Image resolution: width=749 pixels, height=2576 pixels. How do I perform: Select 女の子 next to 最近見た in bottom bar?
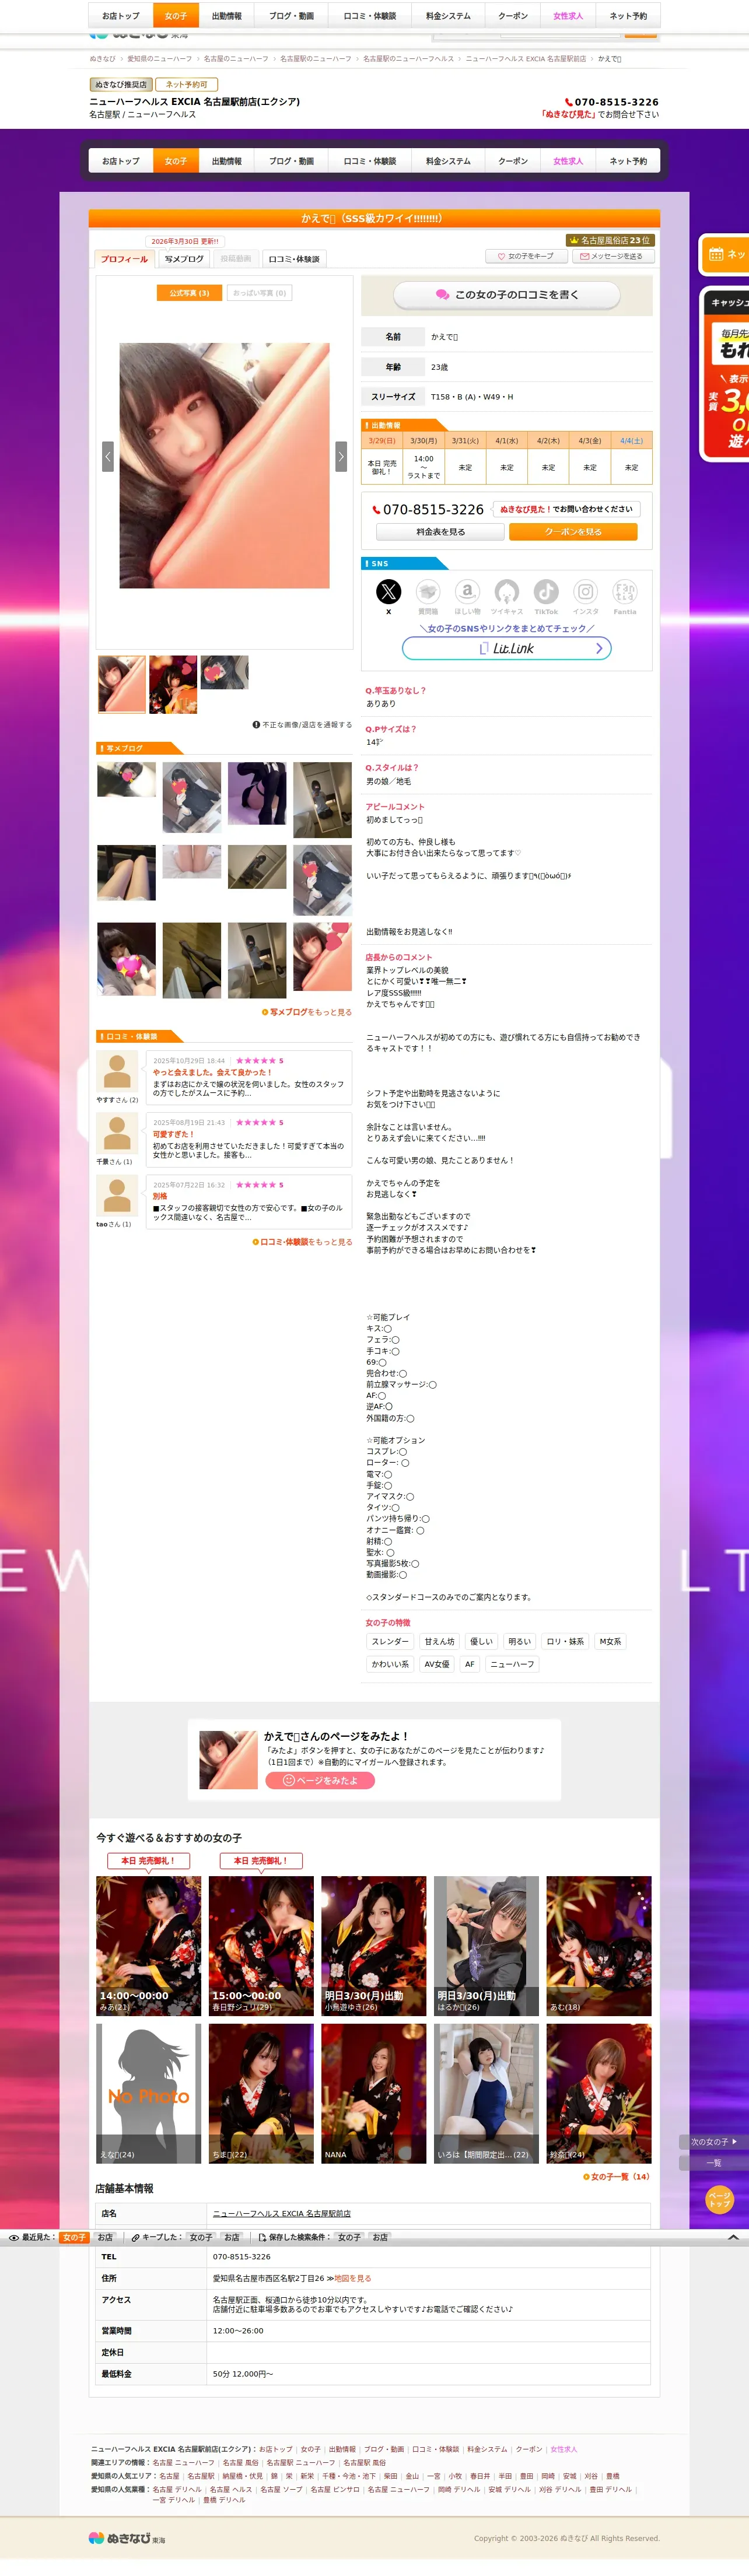74,2237
